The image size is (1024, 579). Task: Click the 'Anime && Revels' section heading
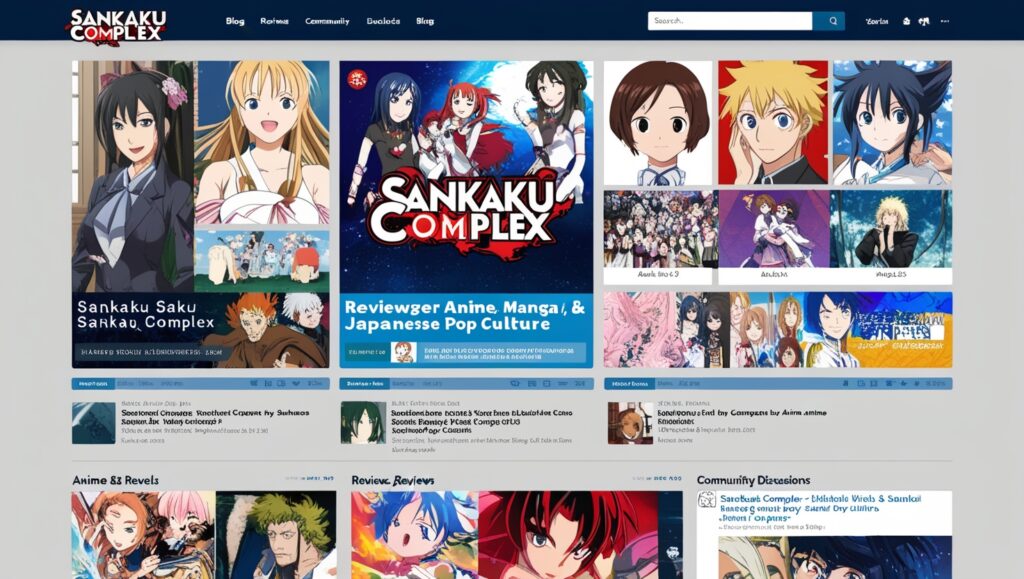click(x=116, y=480)
